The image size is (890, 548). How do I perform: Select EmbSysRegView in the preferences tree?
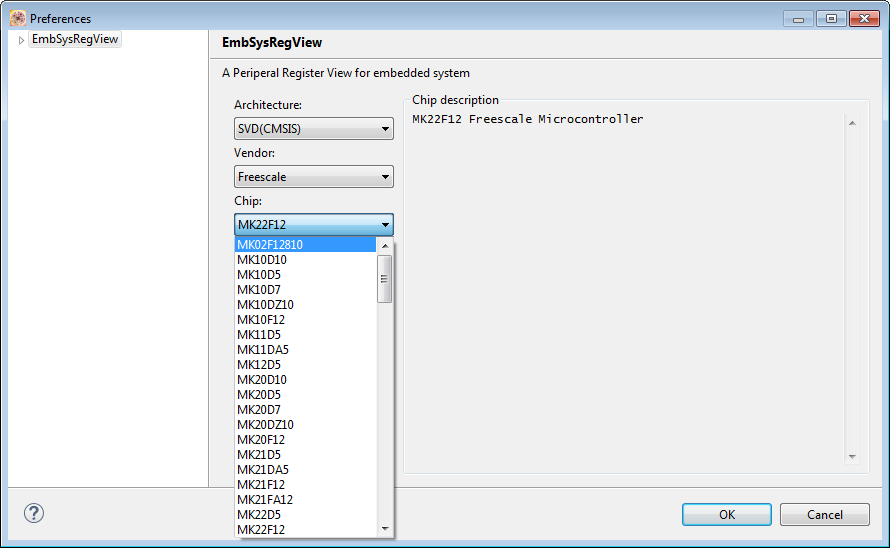point(75,40)
